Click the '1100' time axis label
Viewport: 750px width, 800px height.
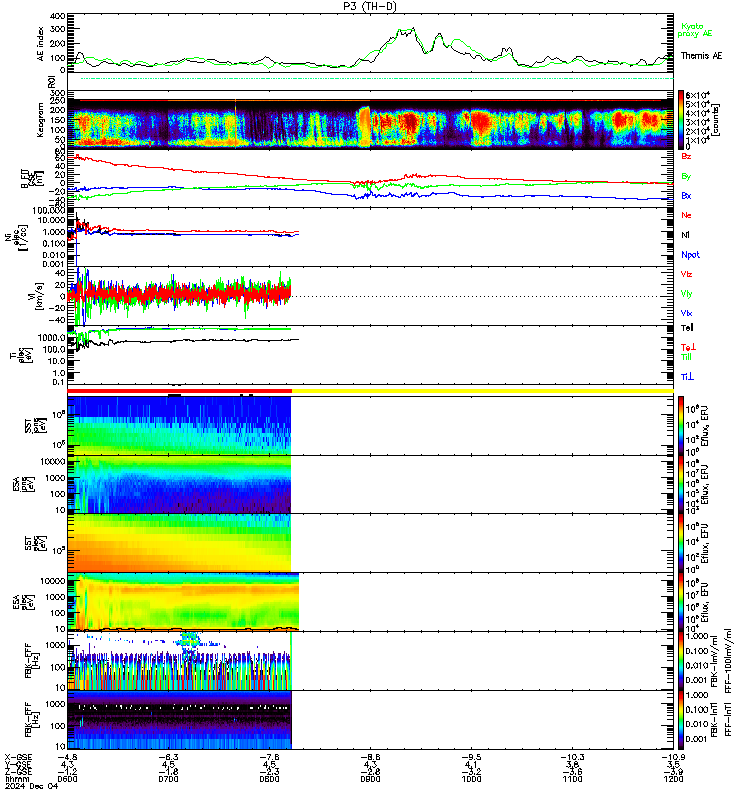pos(572,779)
